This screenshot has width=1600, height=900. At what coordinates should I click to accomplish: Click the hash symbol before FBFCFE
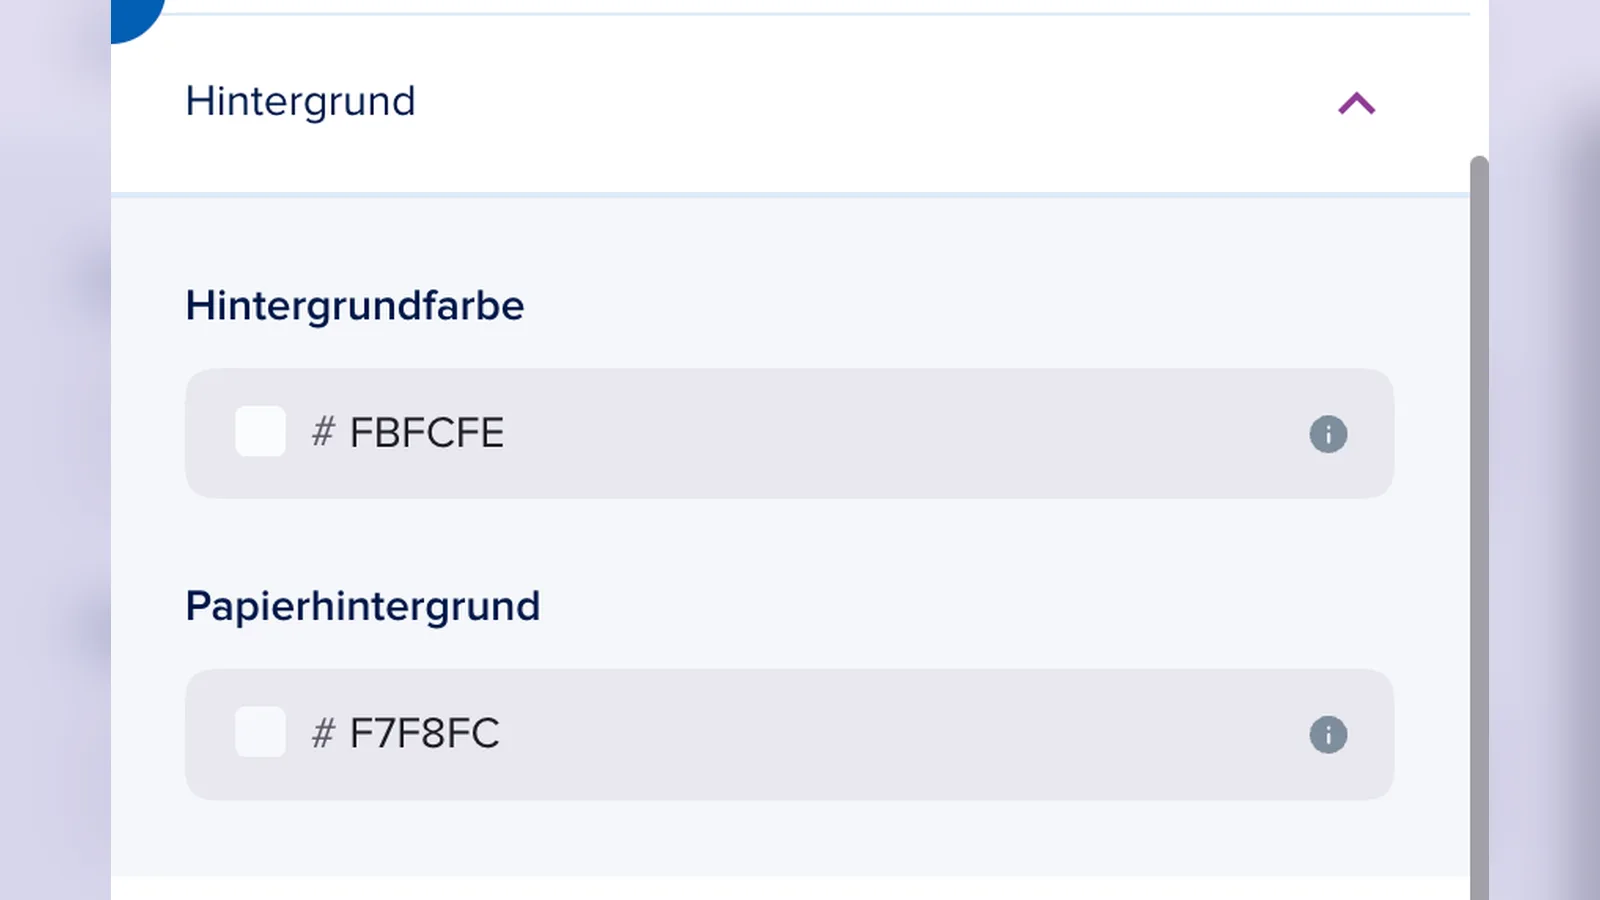click(323, 433)
